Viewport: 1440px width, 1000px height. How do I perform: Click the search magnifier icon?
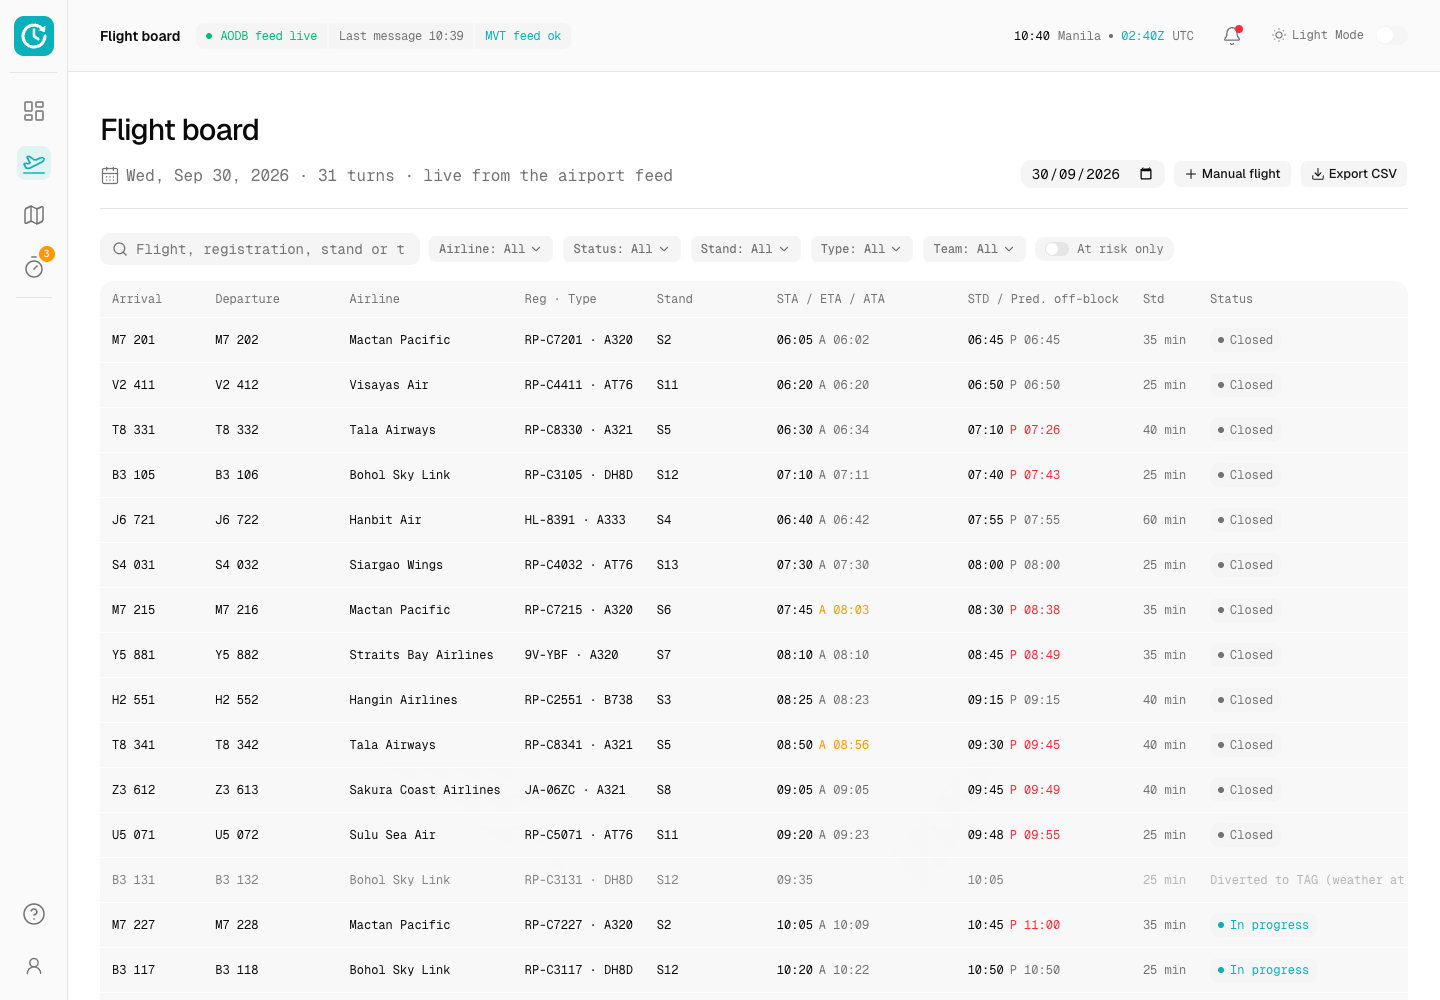coord(120,249)
